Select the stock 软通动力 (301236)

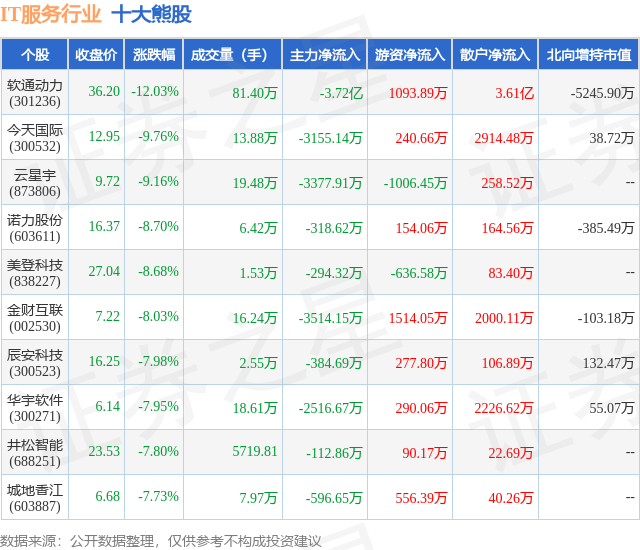[x=35, y=93]
